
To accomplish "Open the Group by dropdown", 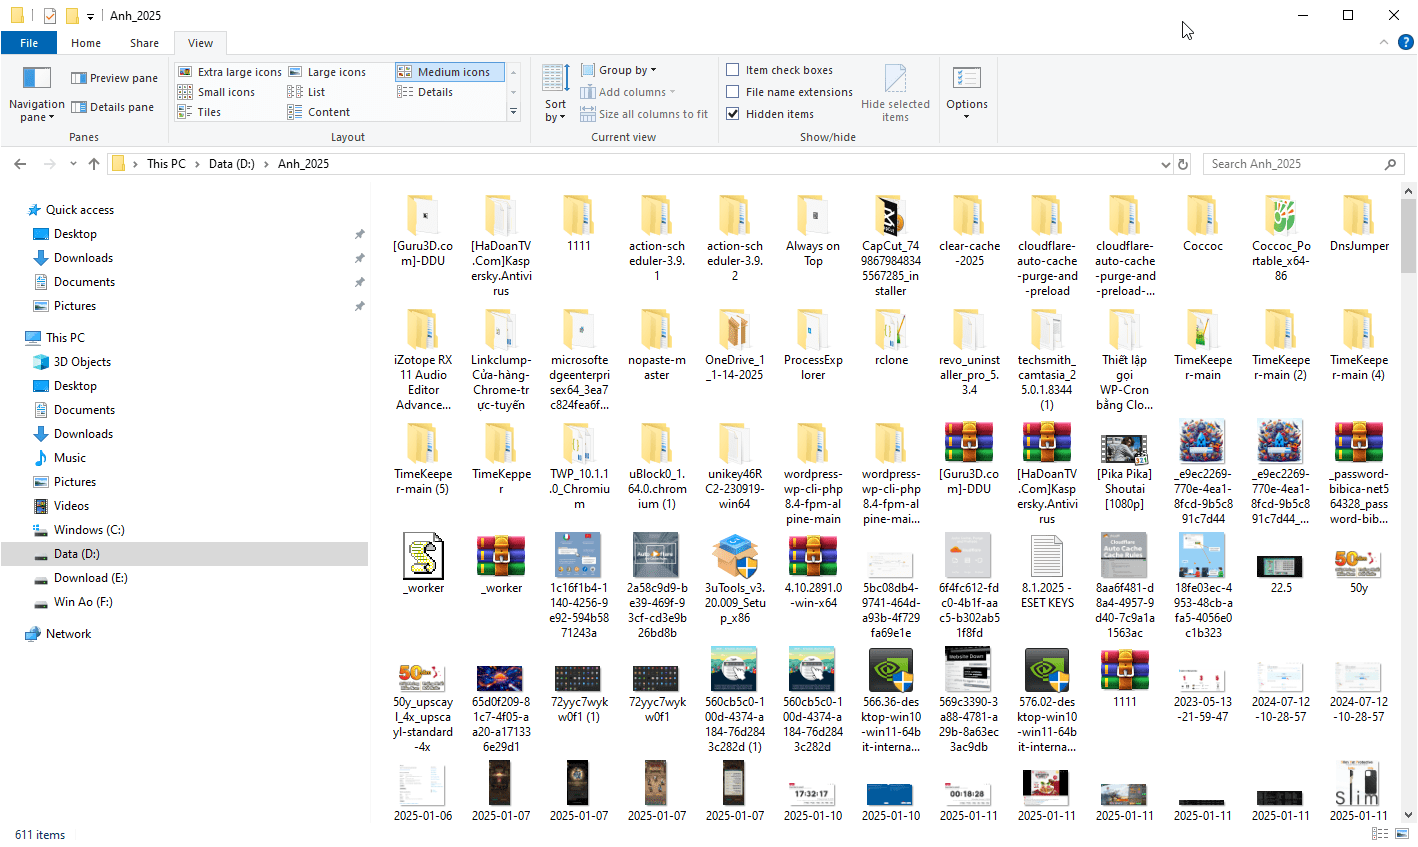I will tap(619, 70).
